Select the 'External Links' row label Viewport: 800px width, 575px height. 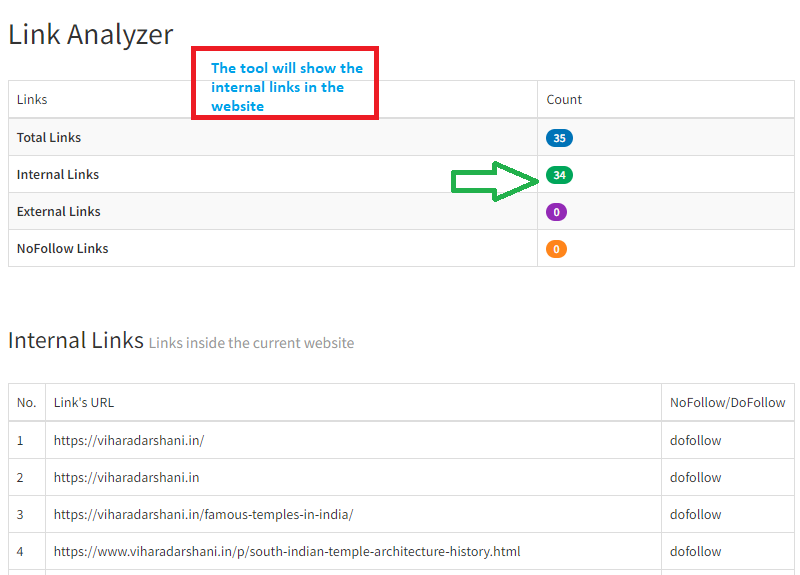(x=59, y=211)
